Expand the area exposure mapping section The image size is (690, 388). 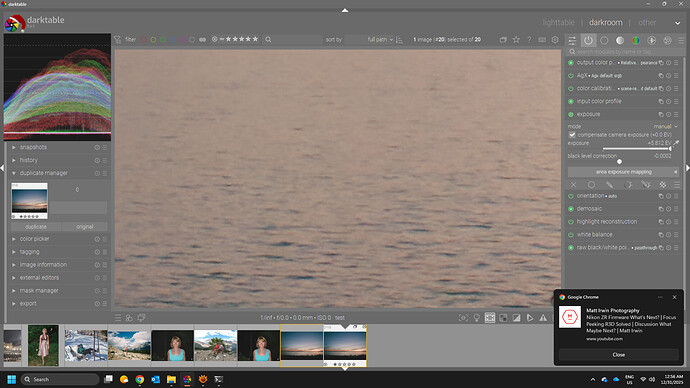(x=624, y=172)
